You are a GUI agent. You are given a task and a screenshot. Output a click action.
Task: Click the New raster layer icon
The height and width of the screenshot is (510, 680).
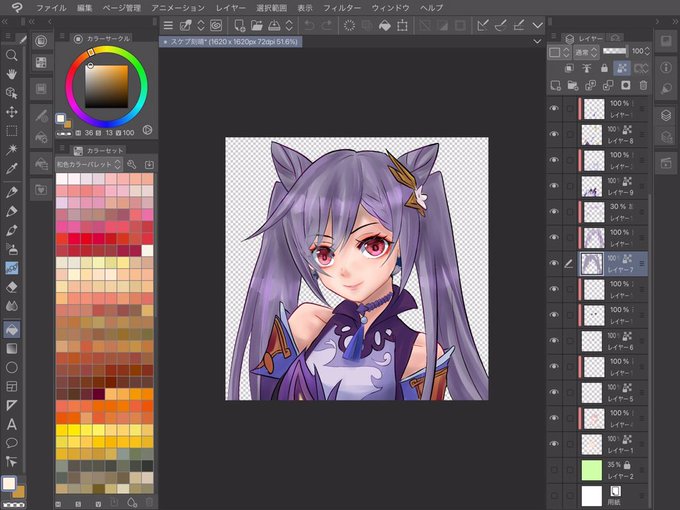(x=555, y=85)
